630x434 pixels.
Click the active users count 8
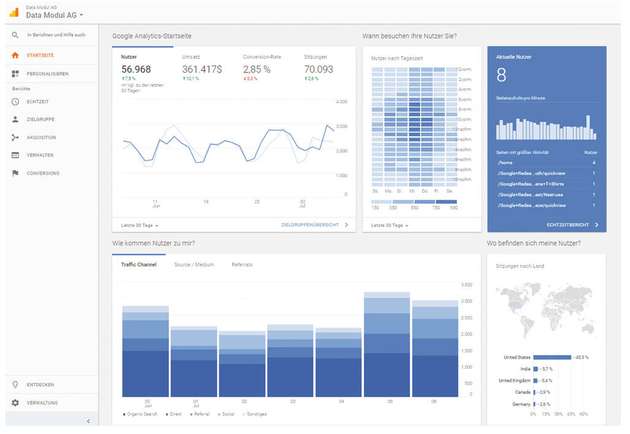501,75
